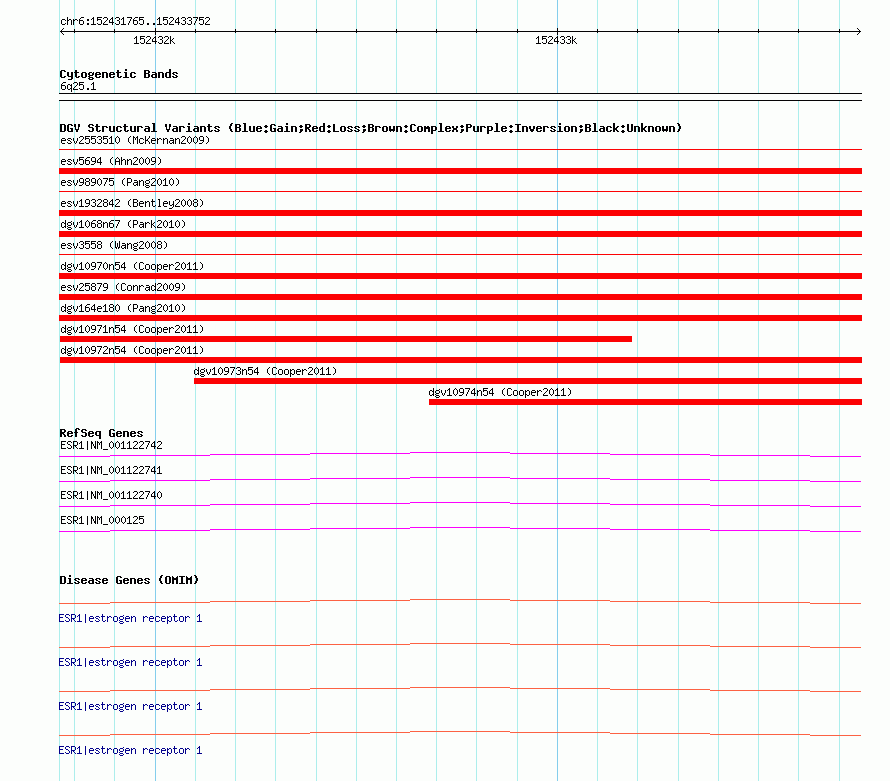890x781 pixels.
Task: Open the first ESR1|estrogen receptor 1 link
Action: [130, 618]
